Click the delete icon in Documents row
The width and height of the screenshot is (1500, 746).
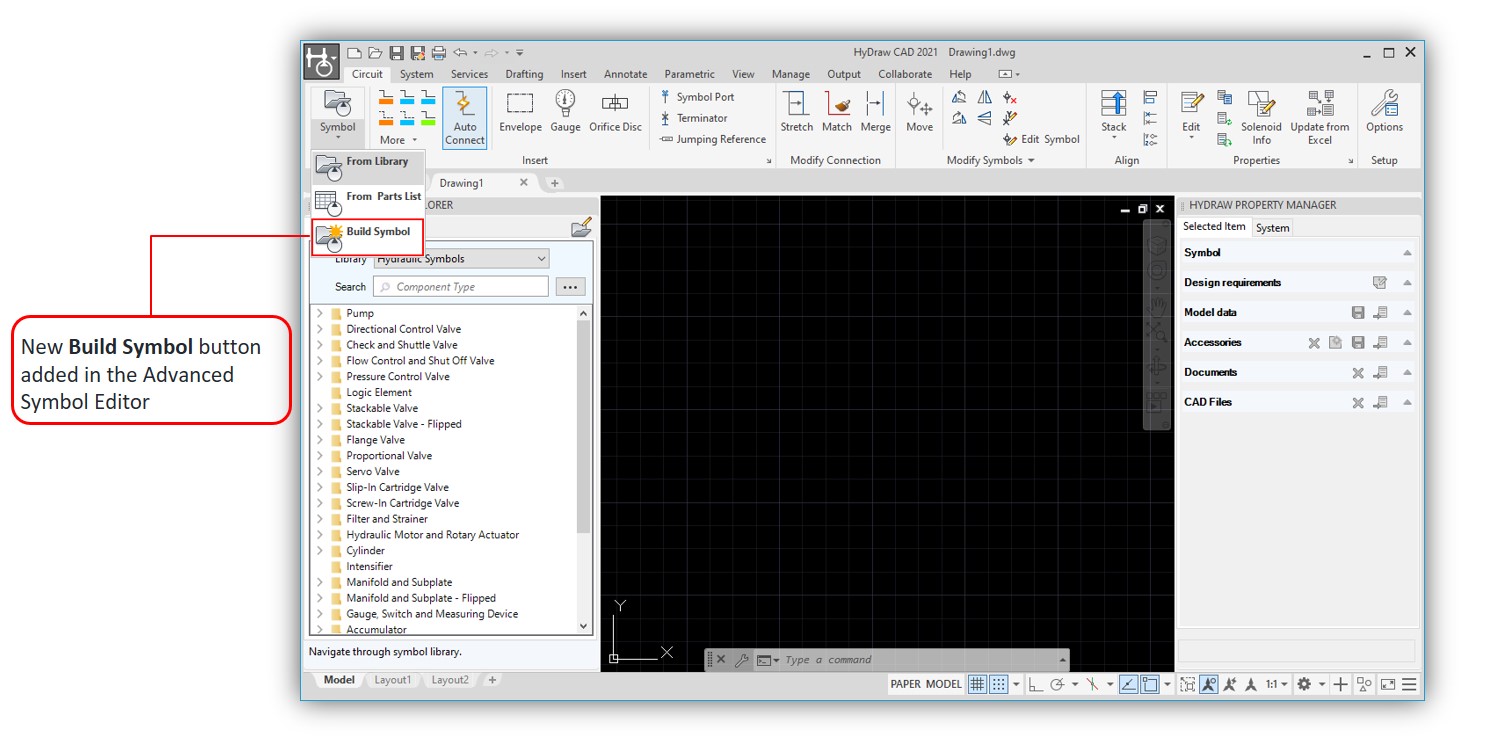click(1358, 373)
